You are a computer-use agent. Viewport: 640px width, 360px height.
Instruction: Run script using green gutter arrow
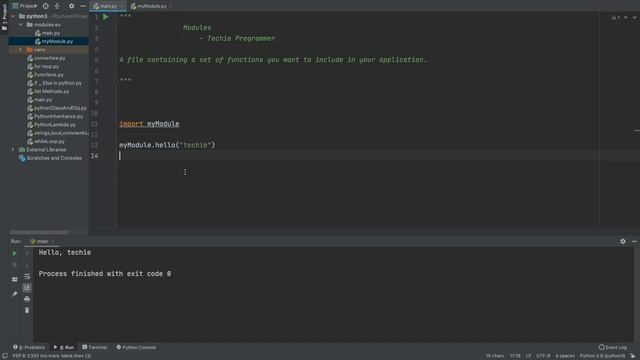click(106, 17)
